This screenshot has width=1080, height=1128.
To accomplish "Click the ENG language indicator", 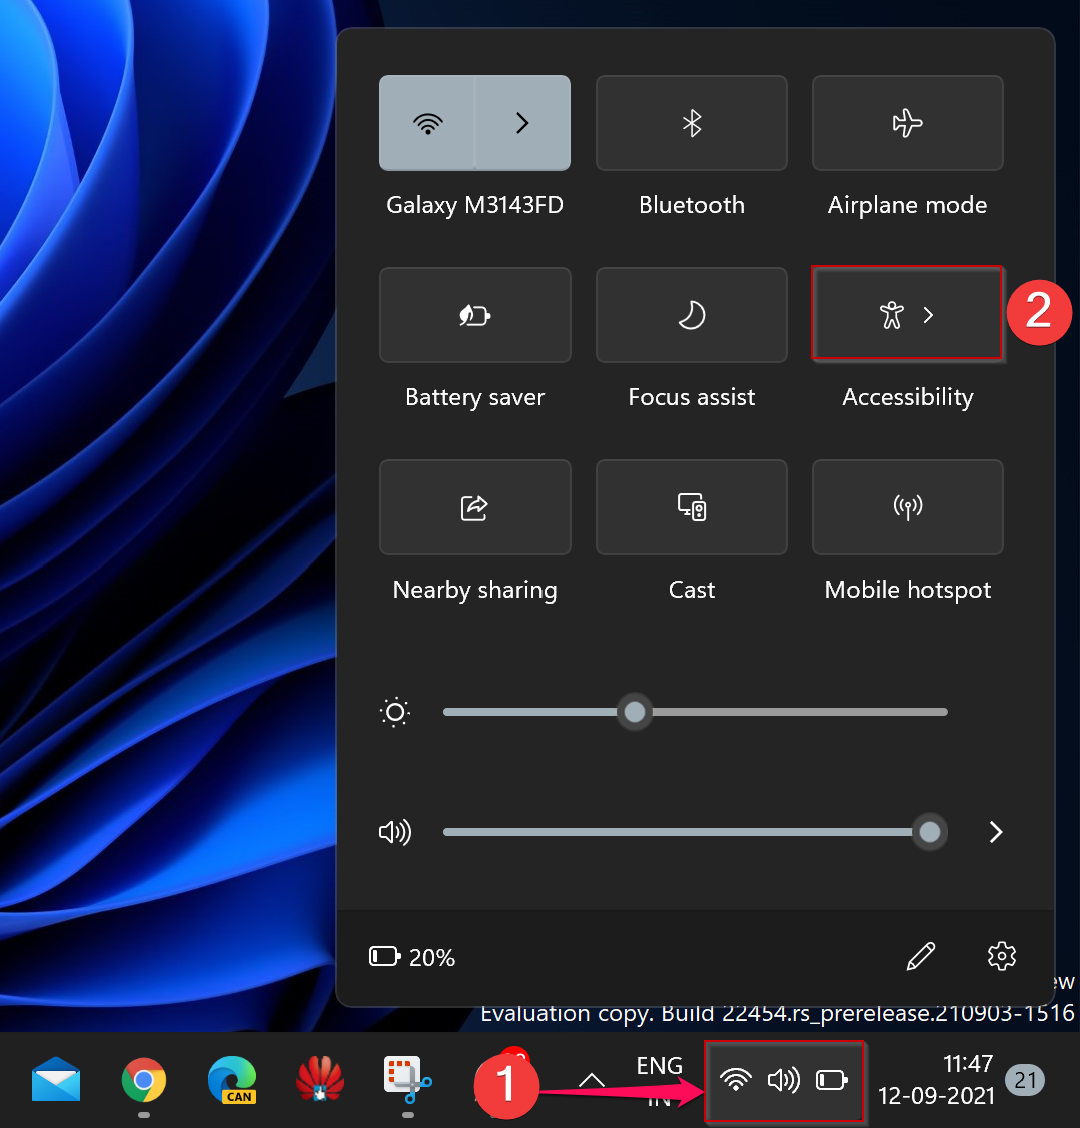I will click(659, 1065).
